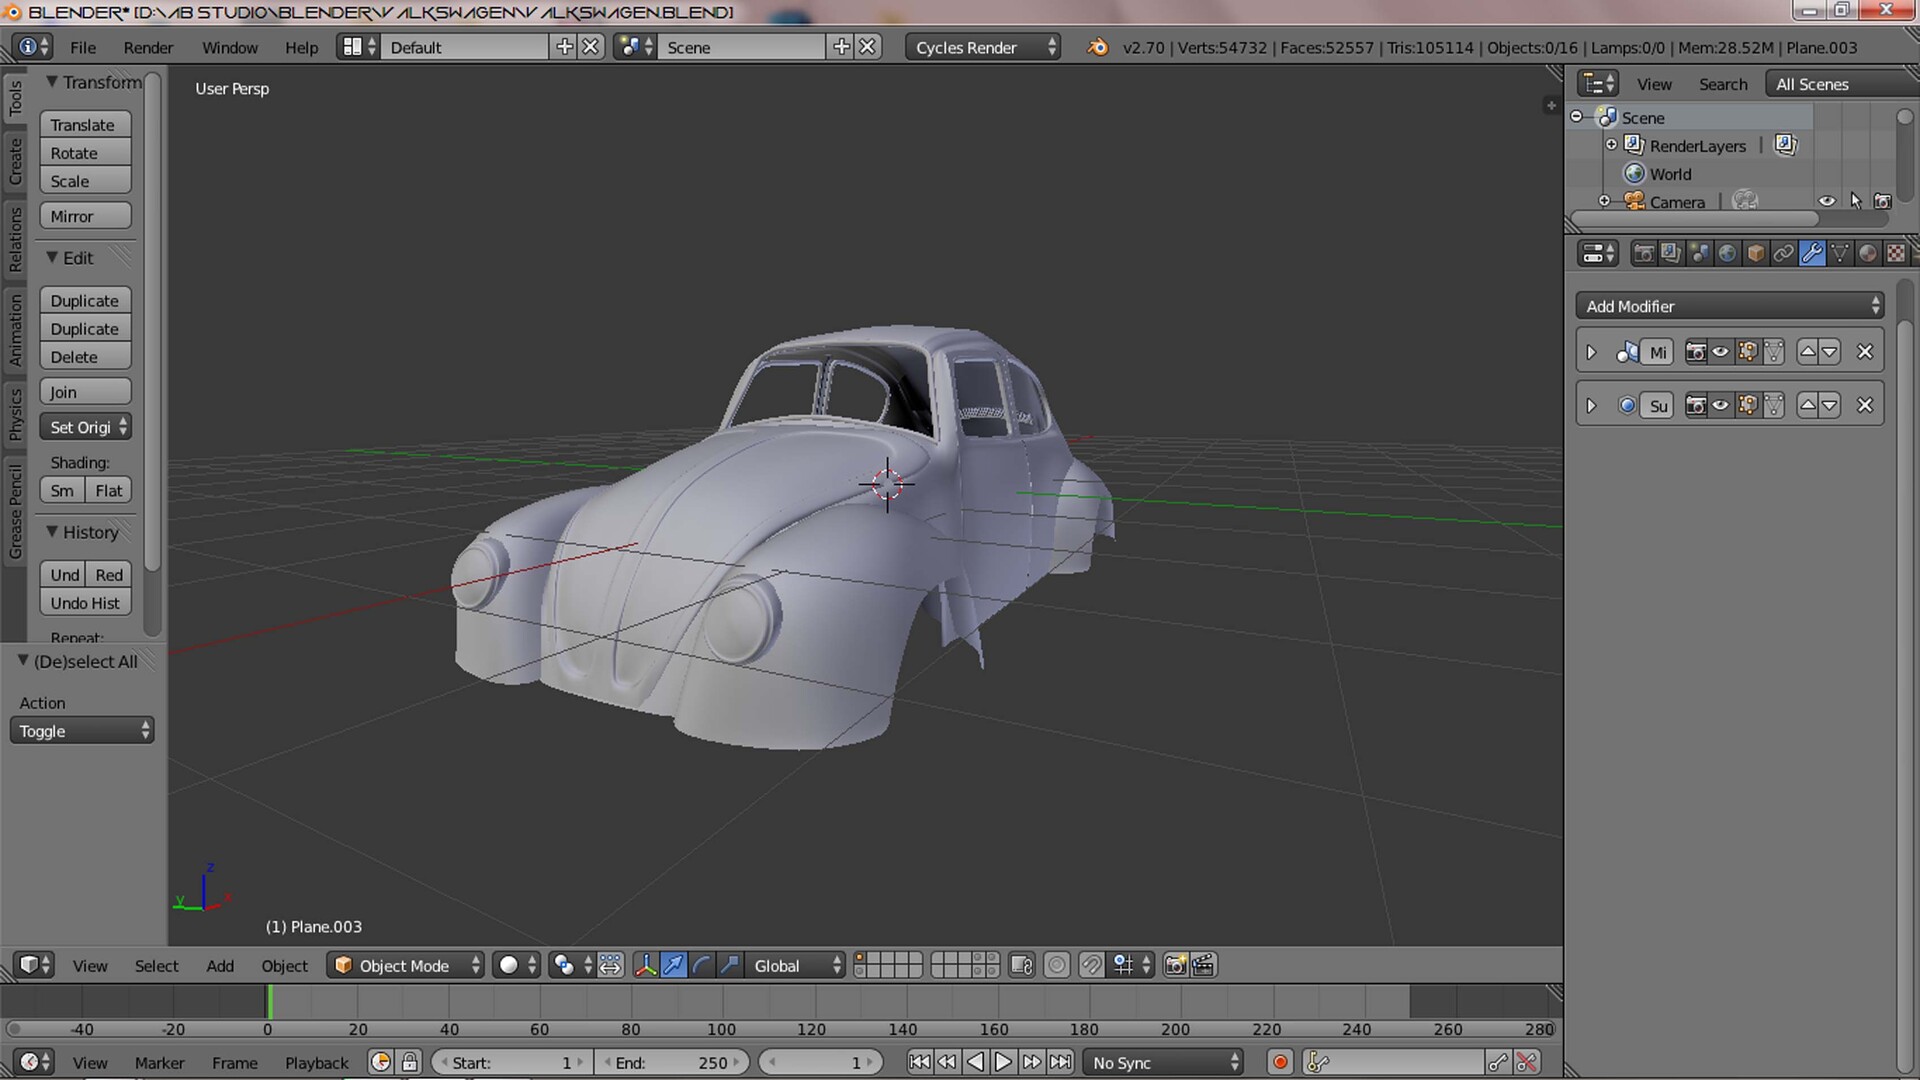The height and width of the screenshot is (1080, 1920).
Task: Click the Duplicate button in Edit panel
Action: [85, 300]
